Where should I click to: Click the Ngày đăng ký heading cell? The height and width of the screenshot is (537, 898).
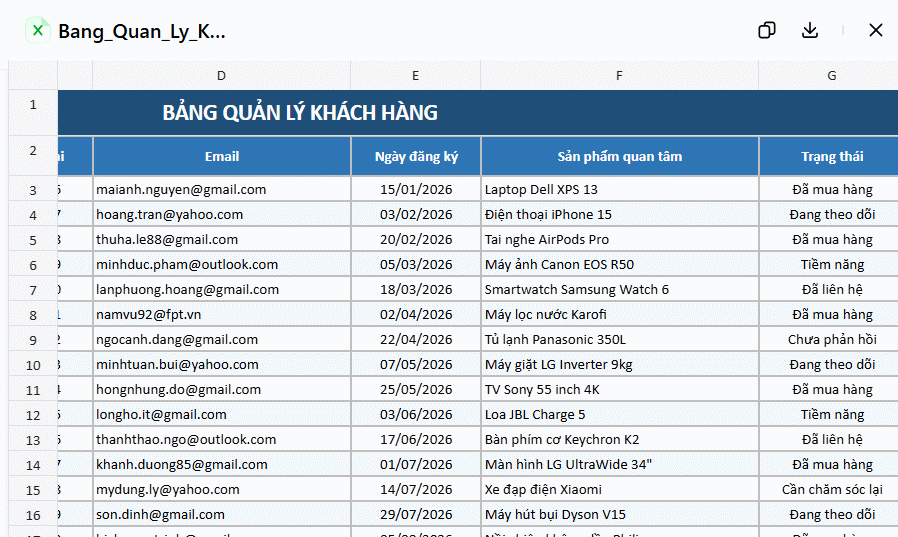coord(416,156)
